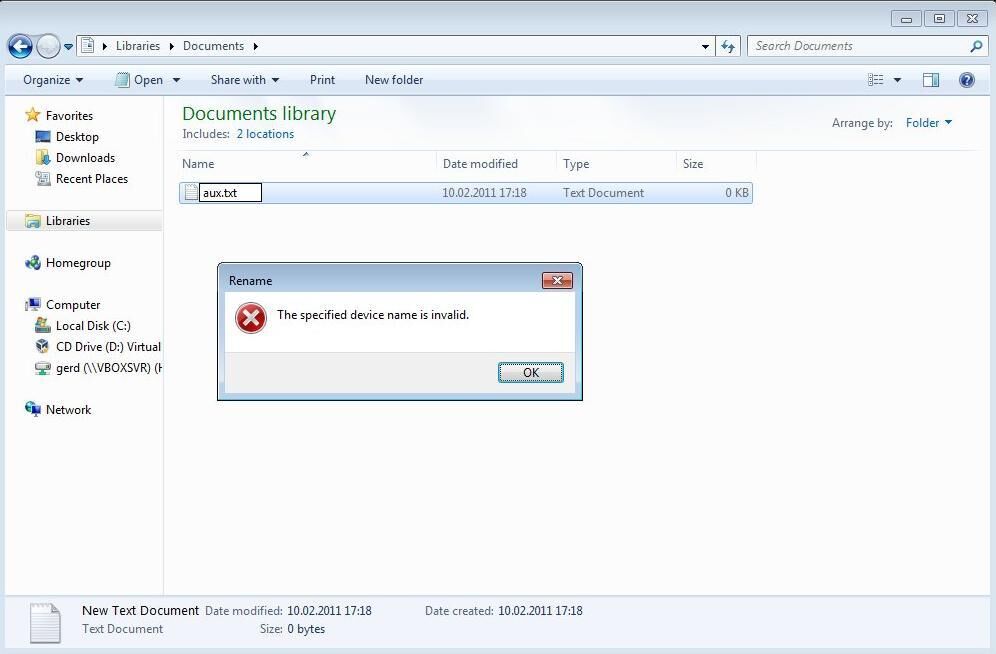Image resolution: width=996 pixels, height=654 pixels.
Task: Expand the Arrange by Folder dropdown
Action: [929, 123]
